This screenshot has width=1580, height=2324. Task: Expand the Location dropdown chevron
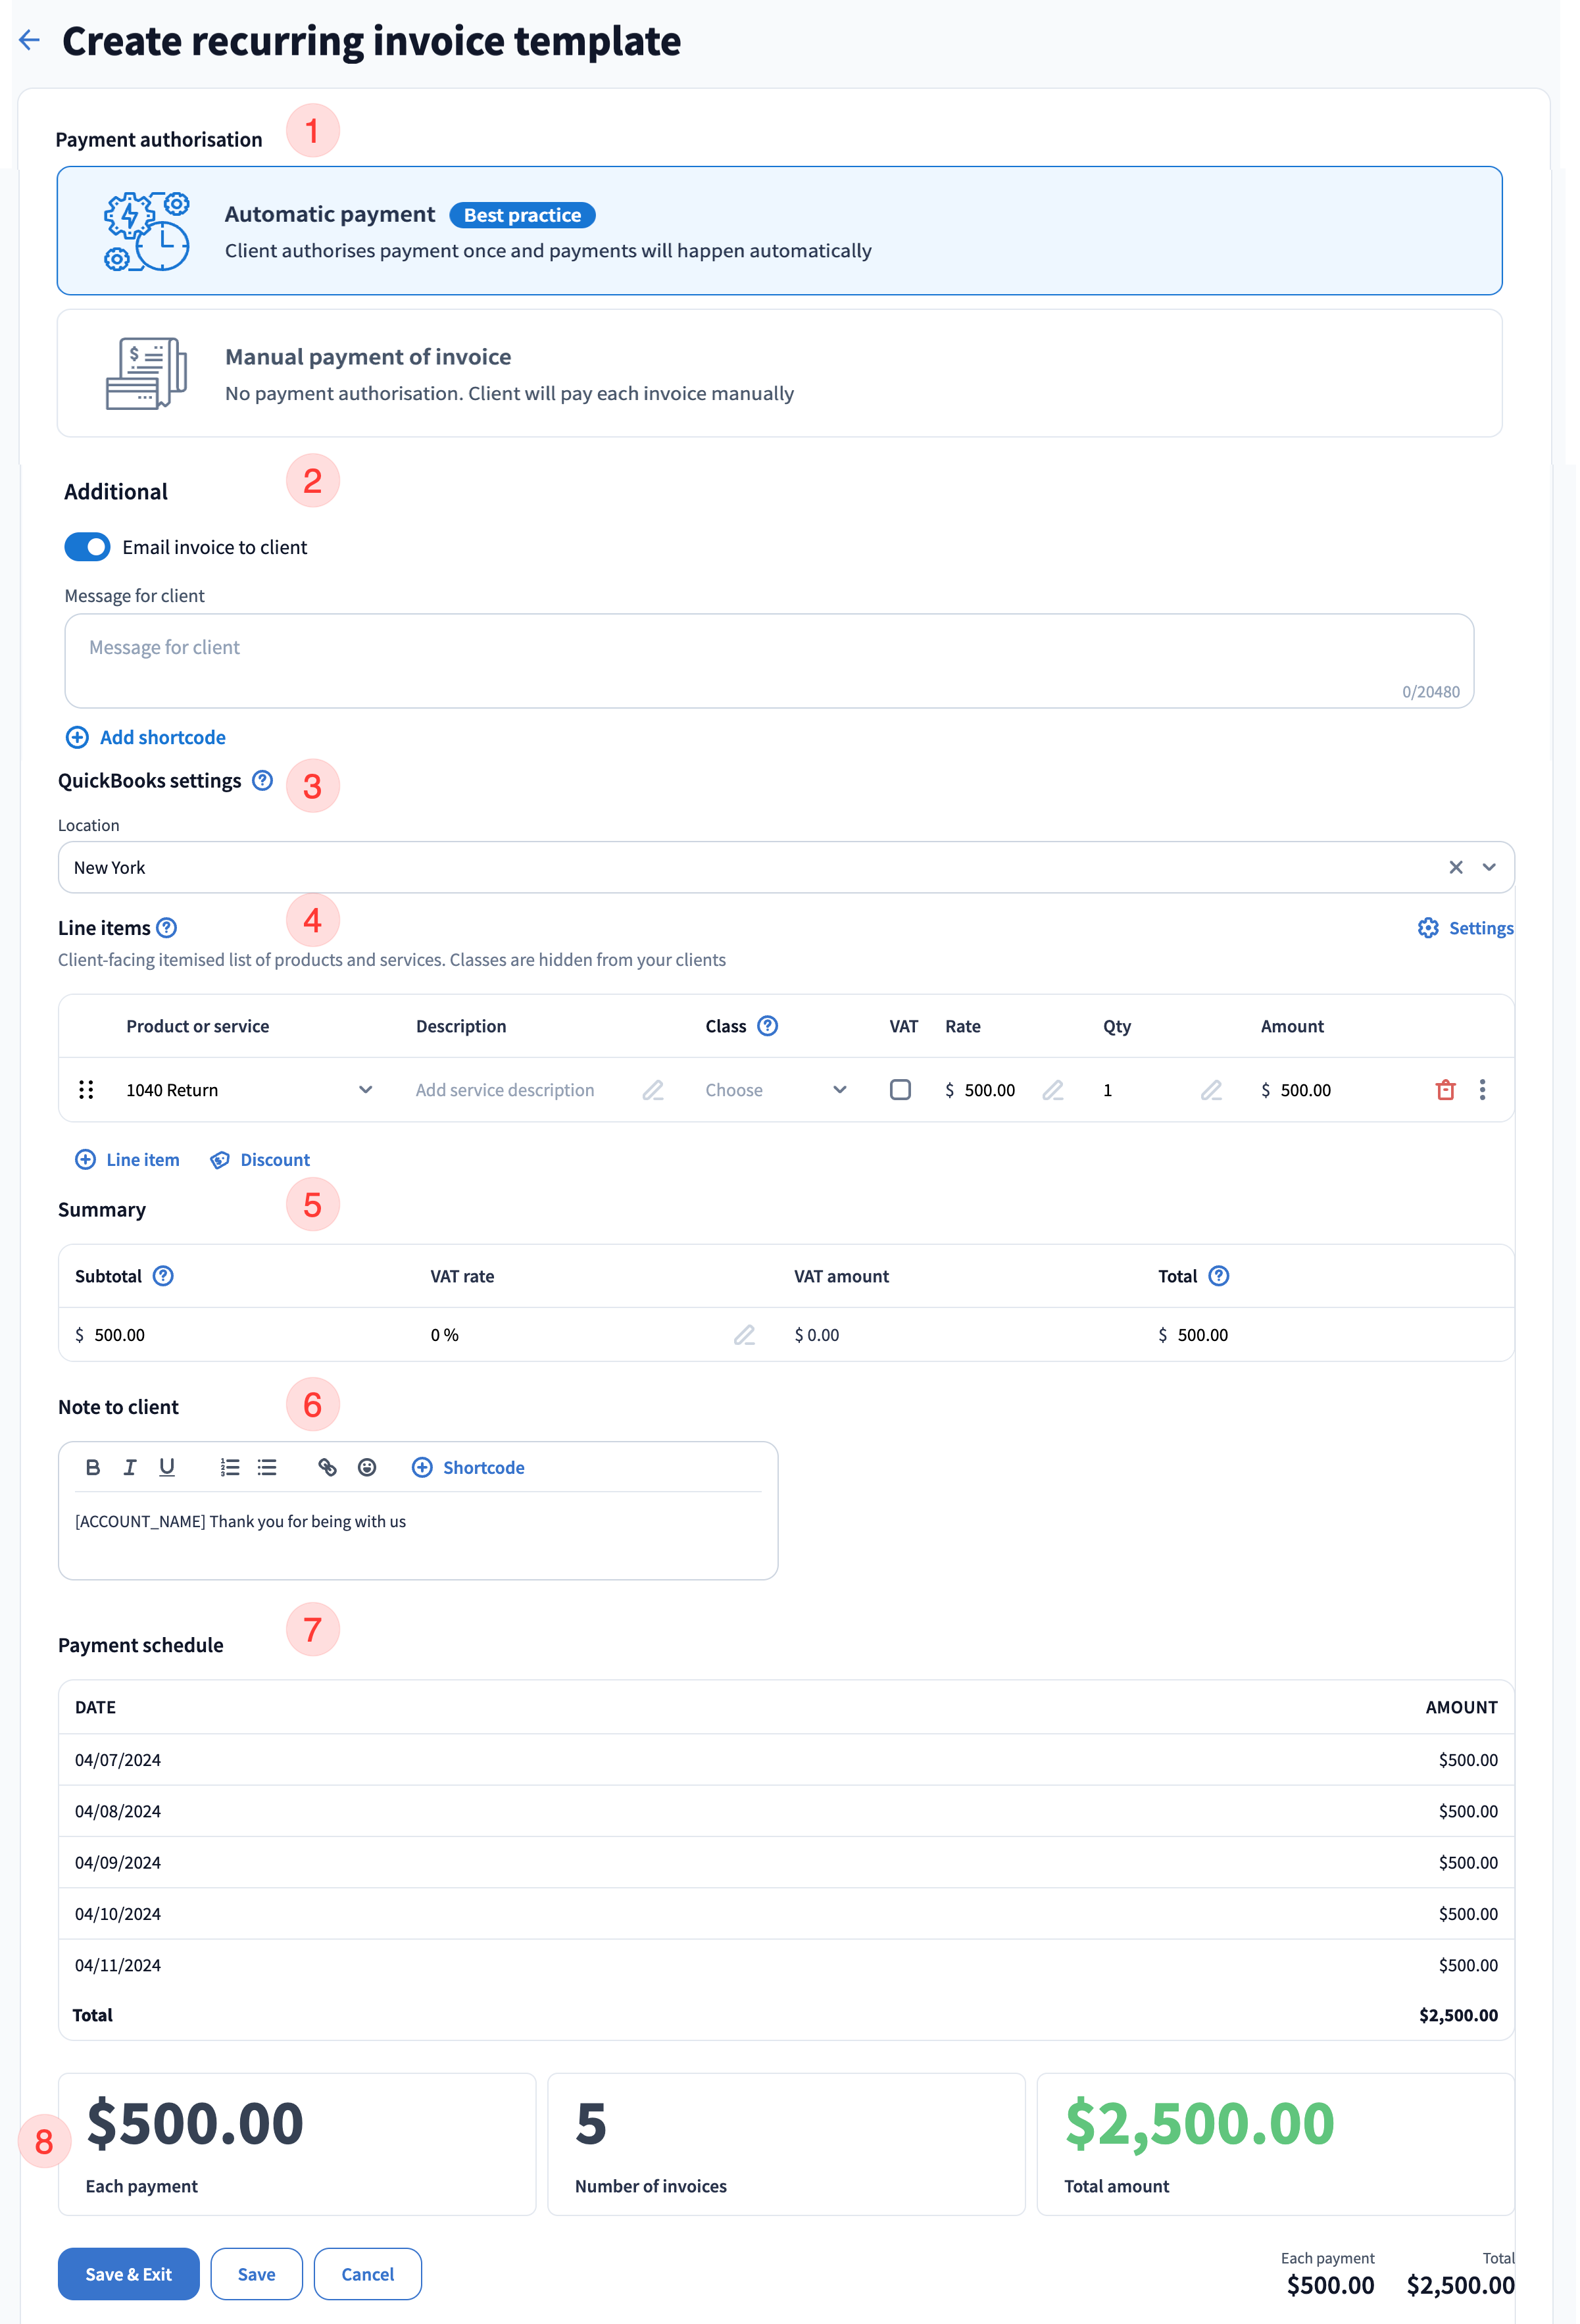(x=1489, y=867)
